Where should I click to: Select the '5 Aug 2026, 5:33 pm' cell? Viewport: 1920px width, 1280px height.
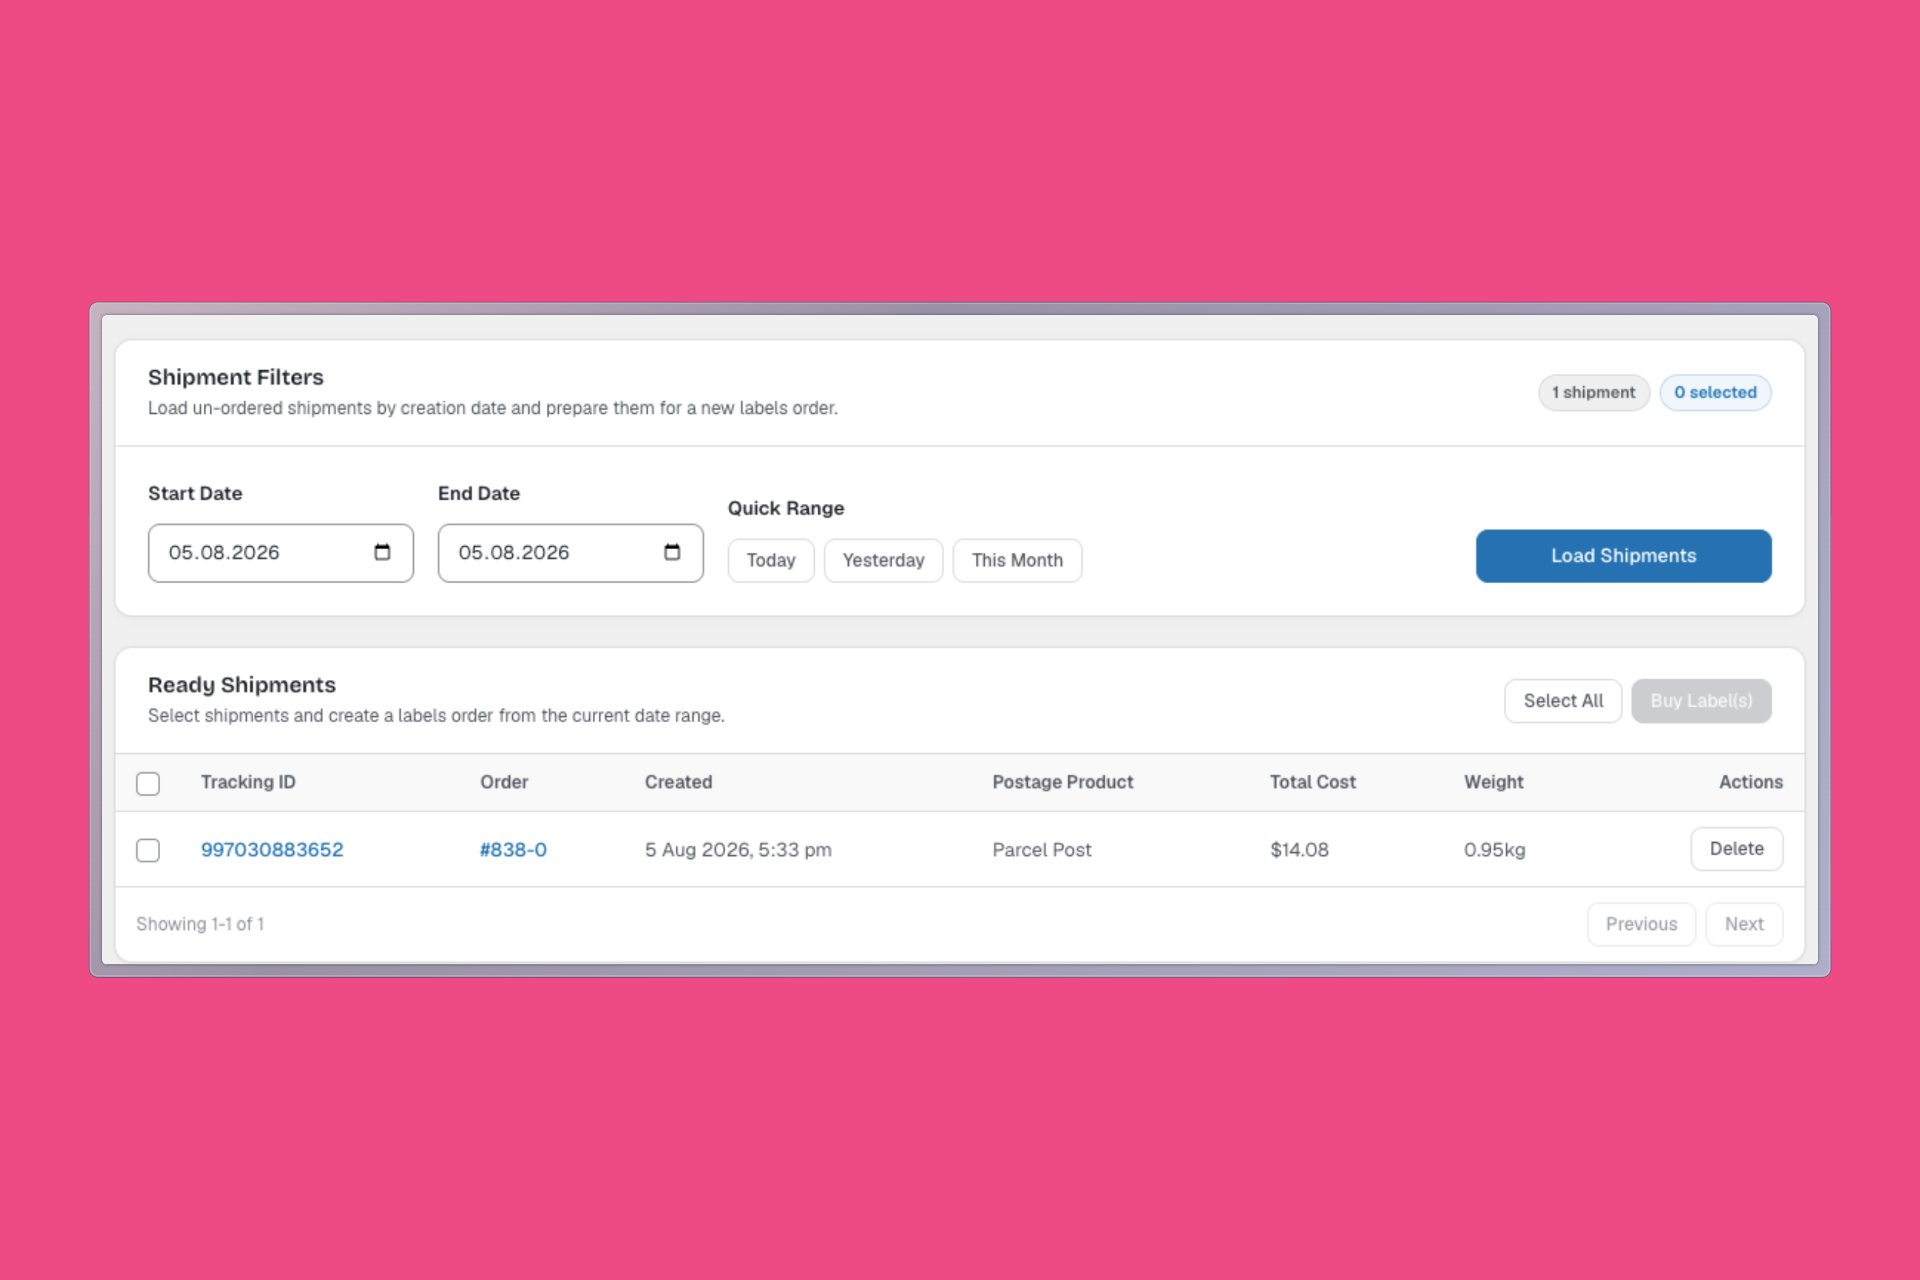point(738,850)
